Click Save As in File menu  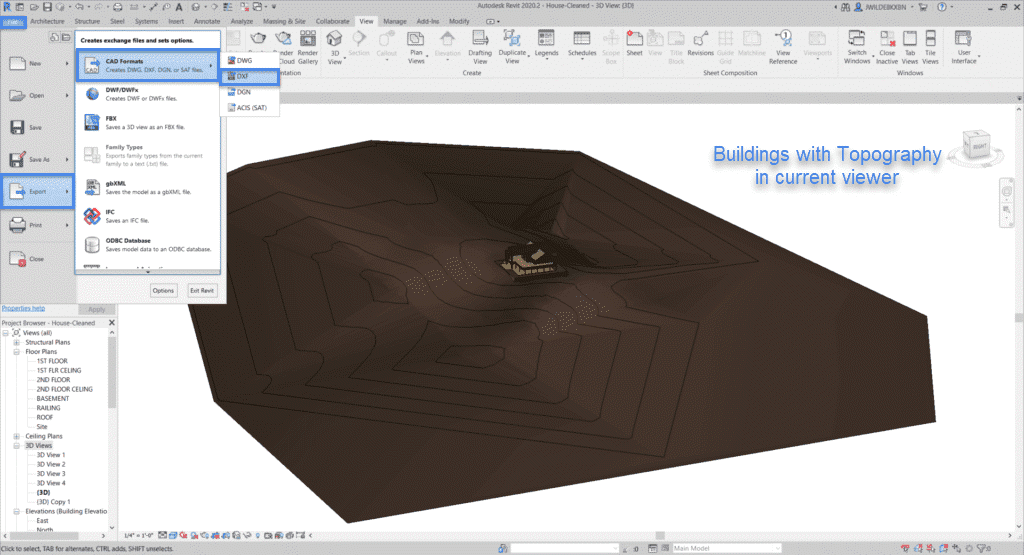[x=37, y=159]
